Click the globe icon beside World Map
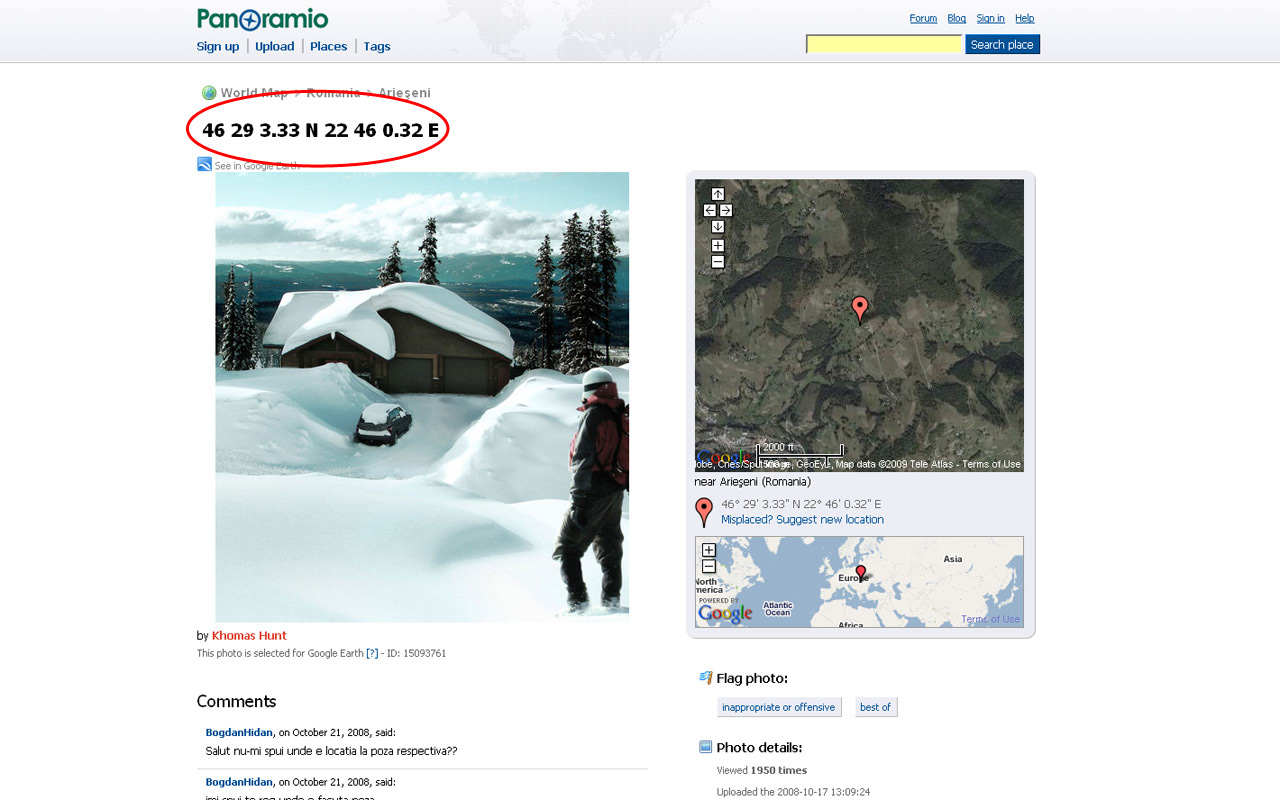 209,93
